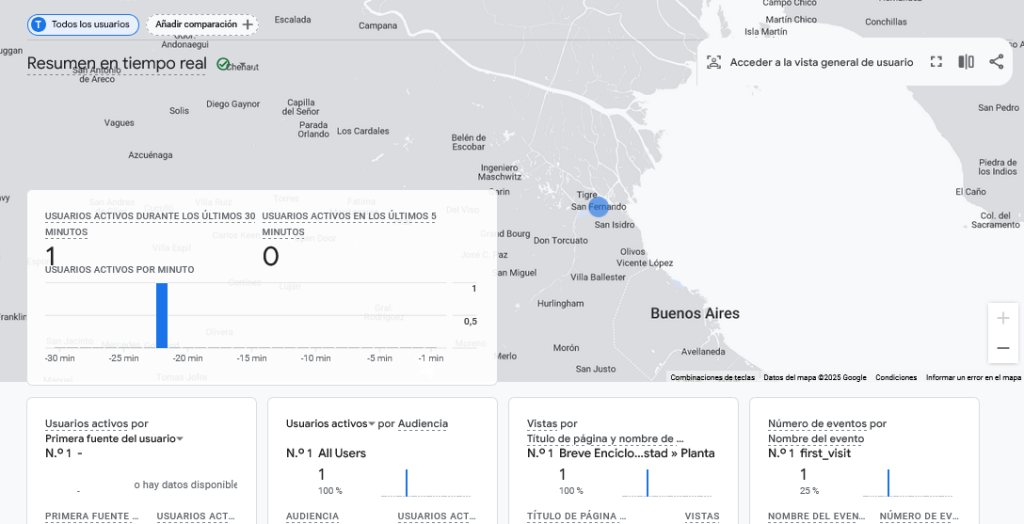The width and height of the screenshot is (1024, 524).
Task: Click Acceder a la vista general de usuario
Action: (821, 62)
